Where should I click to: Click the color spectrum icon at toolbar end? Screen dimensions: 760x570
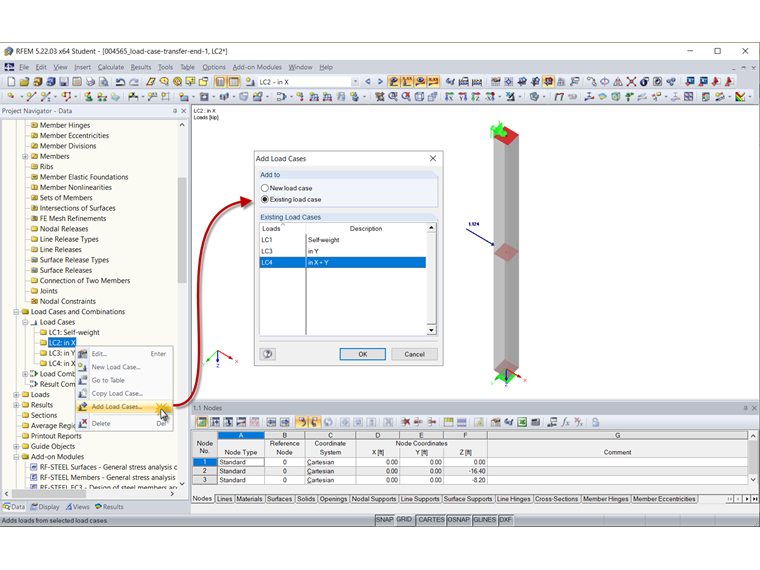tap(740, 96)
